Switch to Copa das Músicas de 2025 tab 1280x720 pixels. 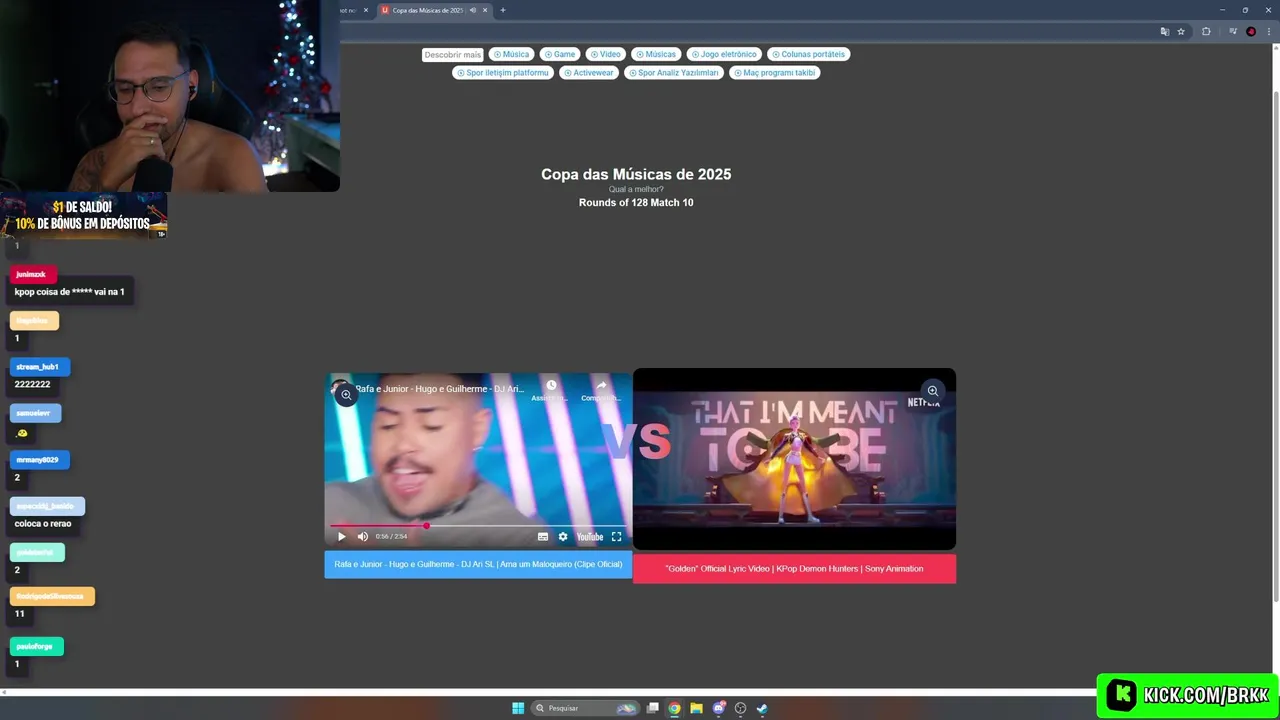click(x=427, y=10)
